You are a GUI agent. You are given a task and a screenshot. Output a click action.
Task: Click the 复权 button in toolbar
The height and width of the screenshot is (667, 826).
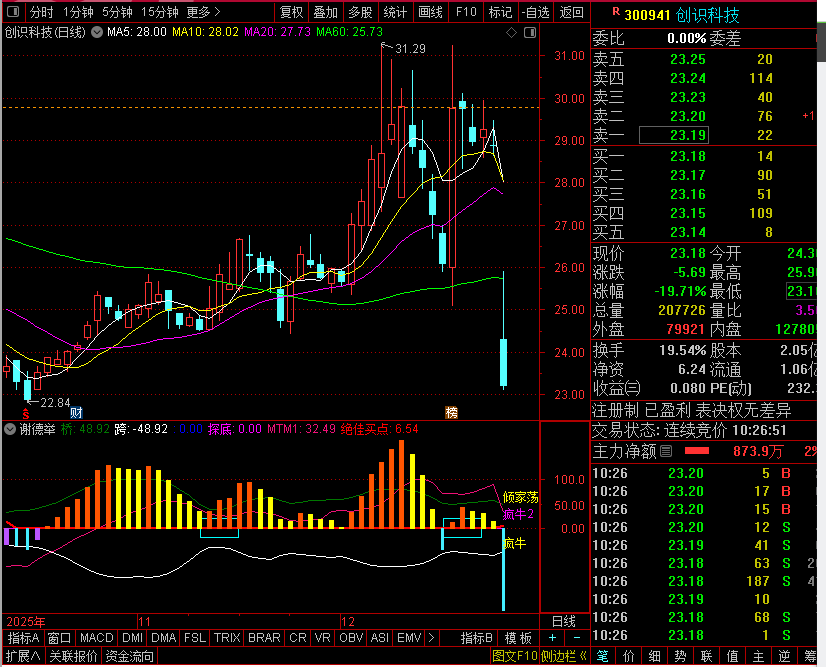(x=291, y=13)
